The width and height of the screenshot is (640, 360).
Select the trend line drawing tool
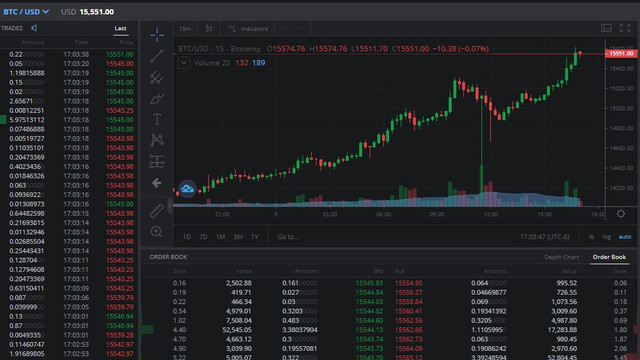[157, 56]
